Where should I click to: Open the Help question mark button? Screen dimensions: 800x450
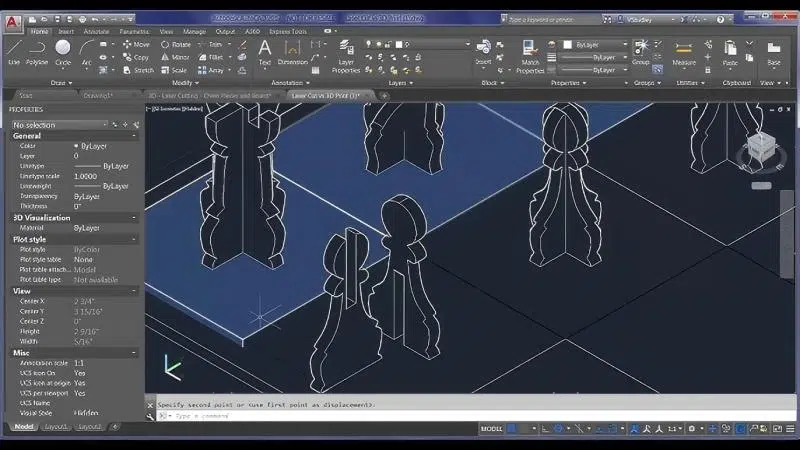[x=720, y=19]
